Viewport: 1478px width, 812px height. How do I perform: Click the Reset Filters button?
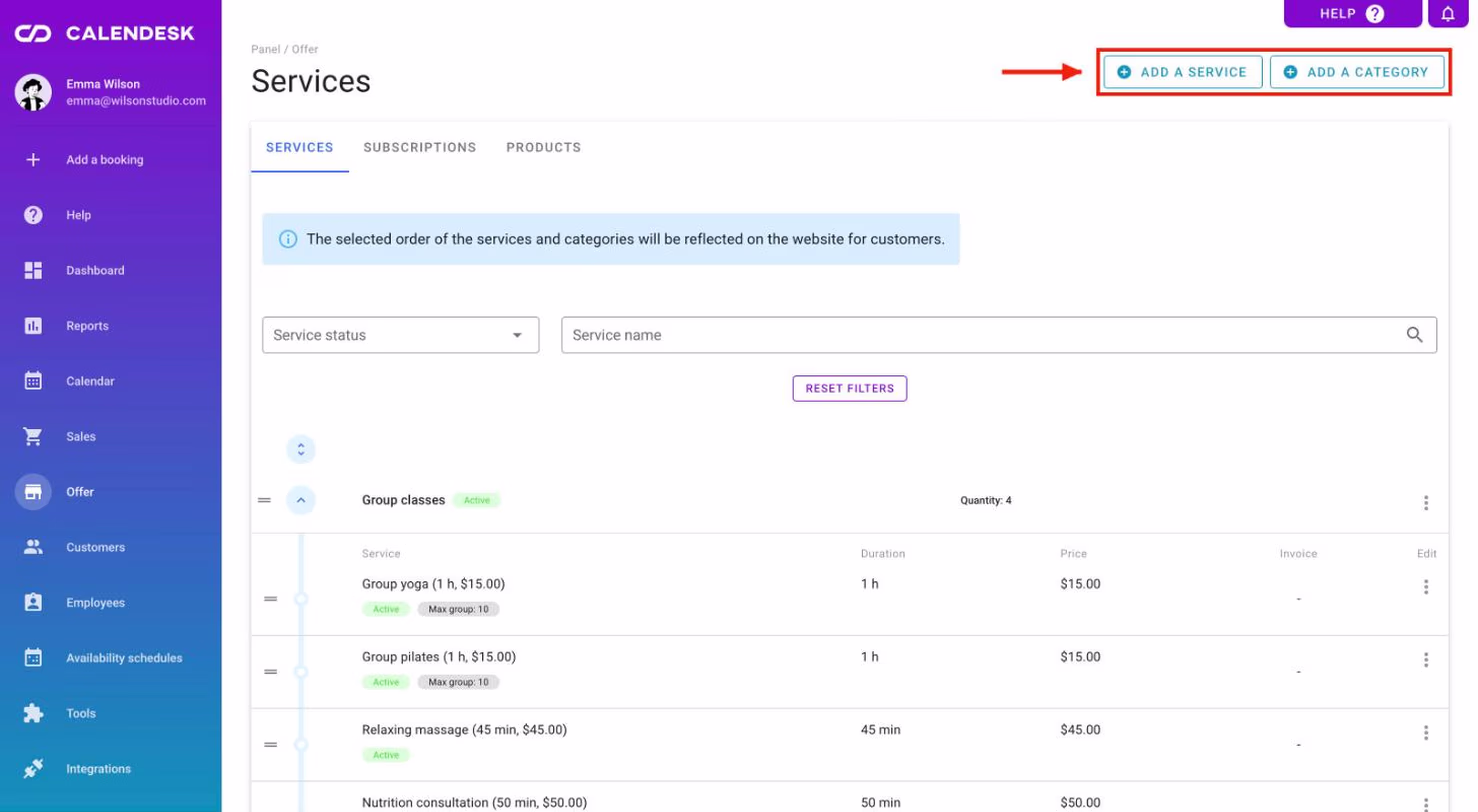850,388
